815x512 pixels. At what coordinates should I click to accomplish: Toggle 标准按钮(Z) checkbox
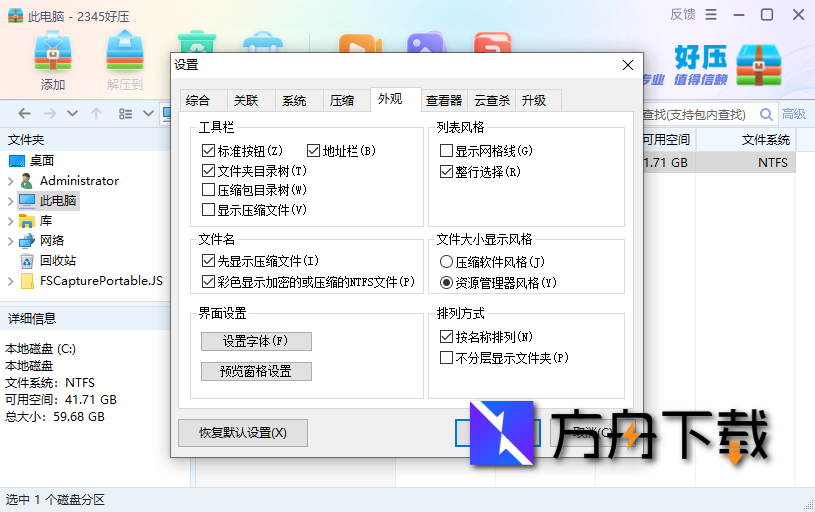tap(208, 151)
